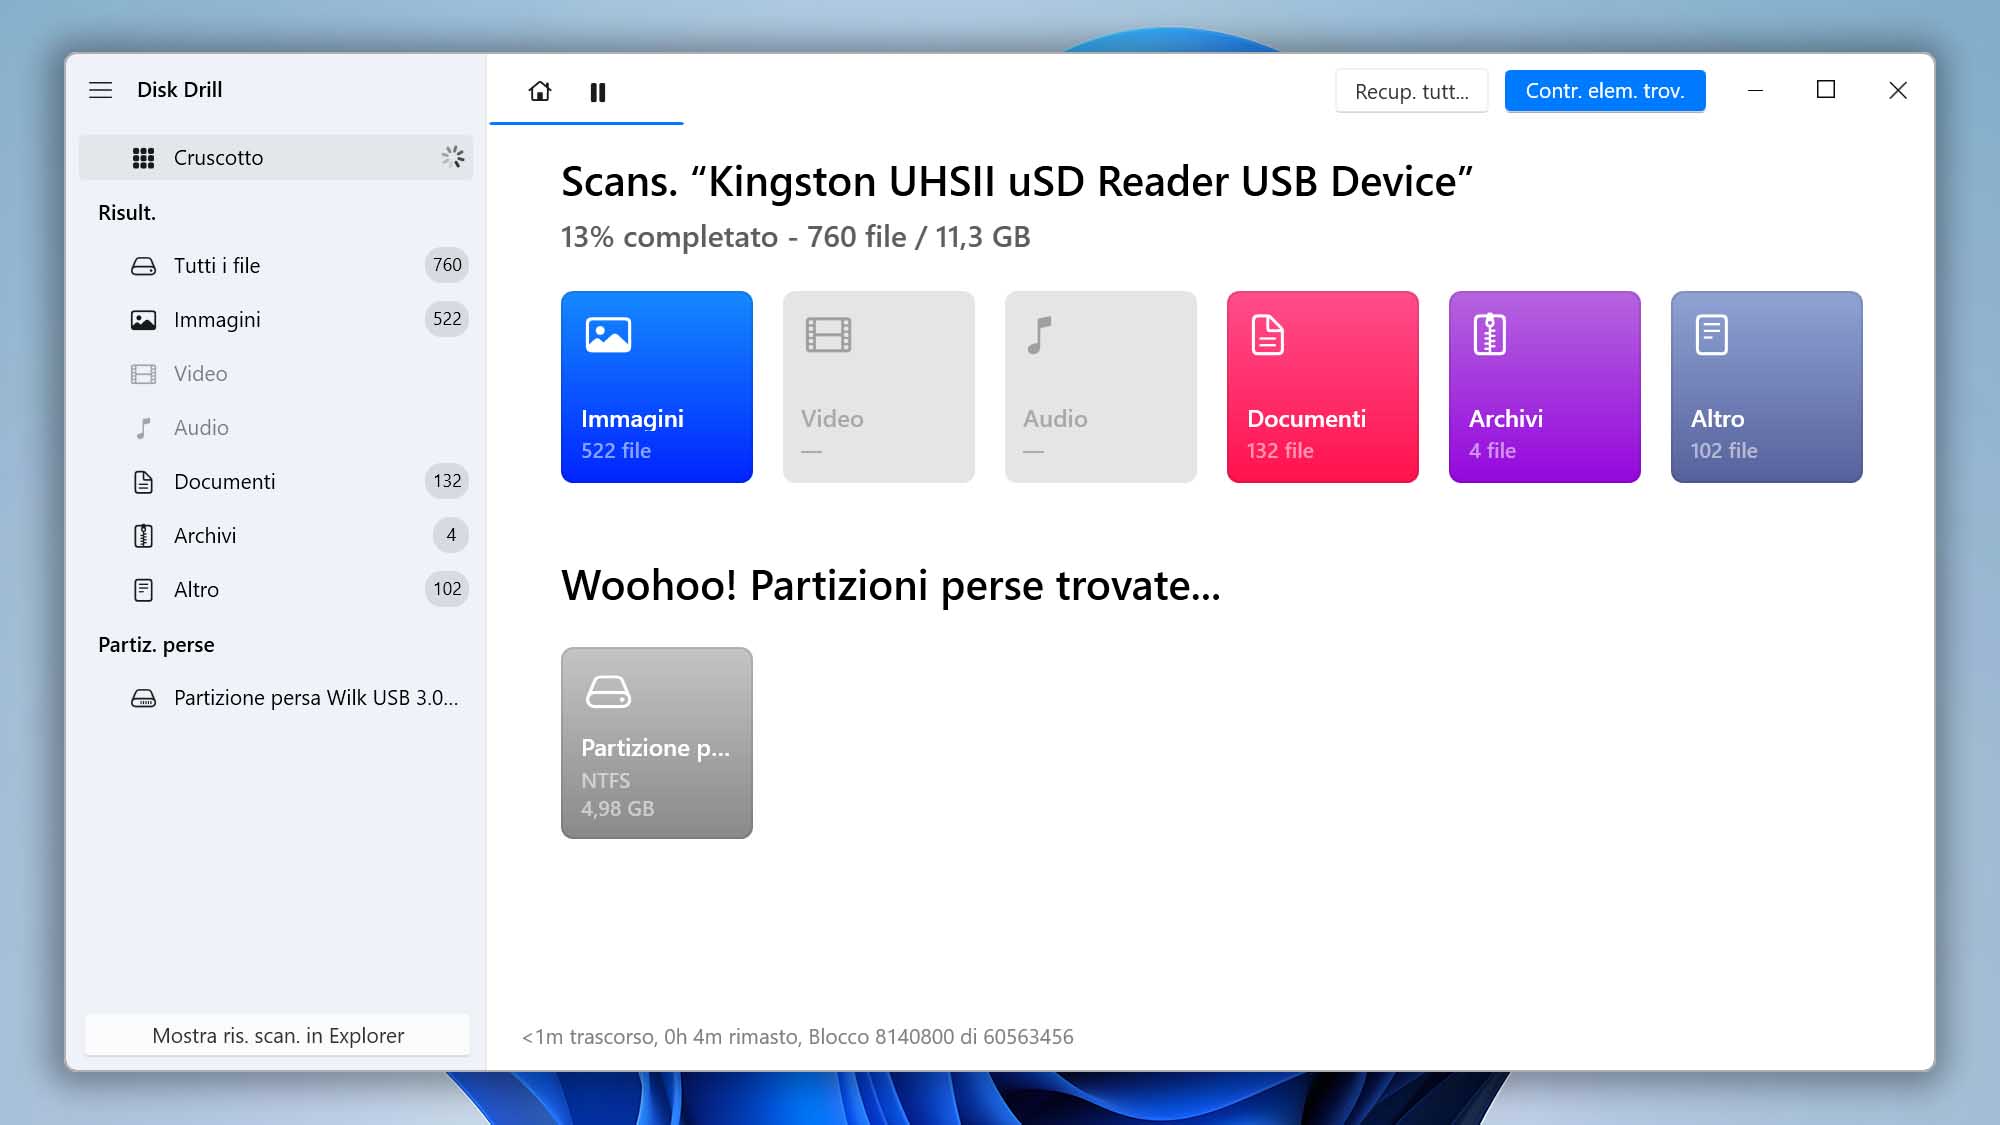
Task: Click the Woohoo! Partizioni perse trovate heading
Action: 891,586
